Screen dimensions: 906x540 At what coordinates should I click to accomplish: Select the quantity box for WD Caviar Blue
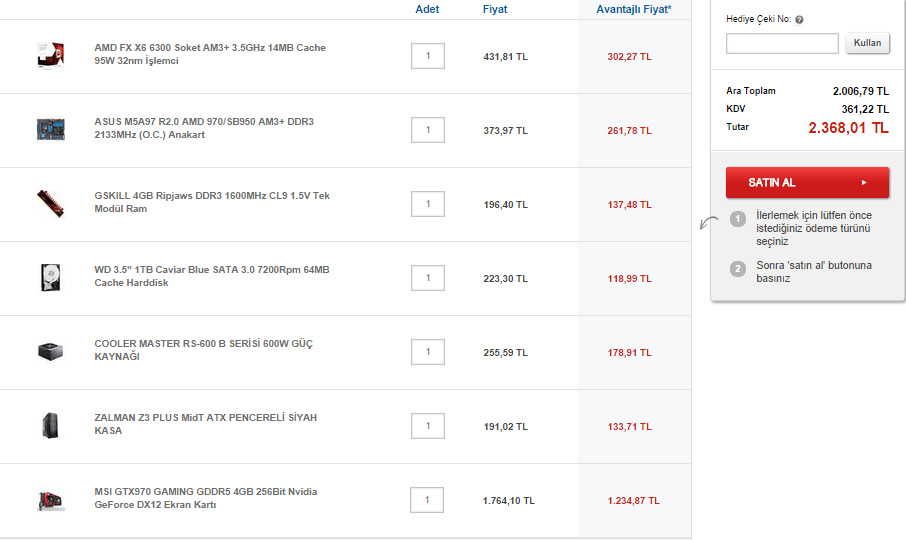(428, 278)
